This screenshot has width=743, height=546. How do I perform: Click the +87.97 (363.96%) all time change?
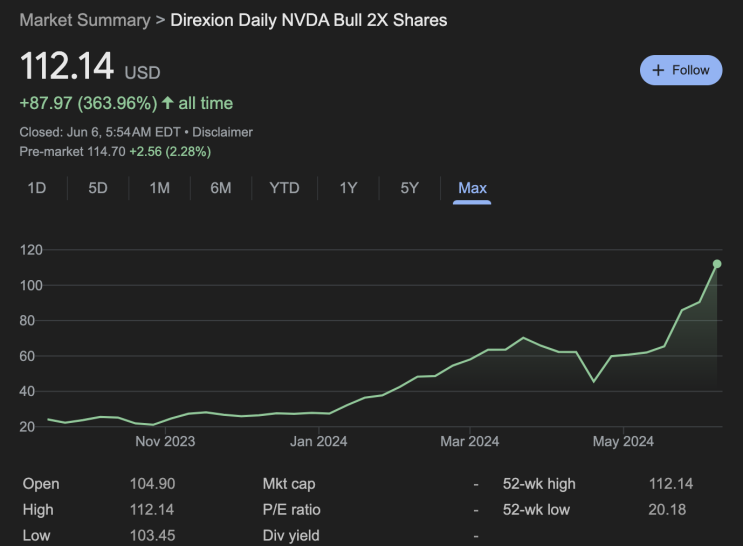click(x=126, y=103)
